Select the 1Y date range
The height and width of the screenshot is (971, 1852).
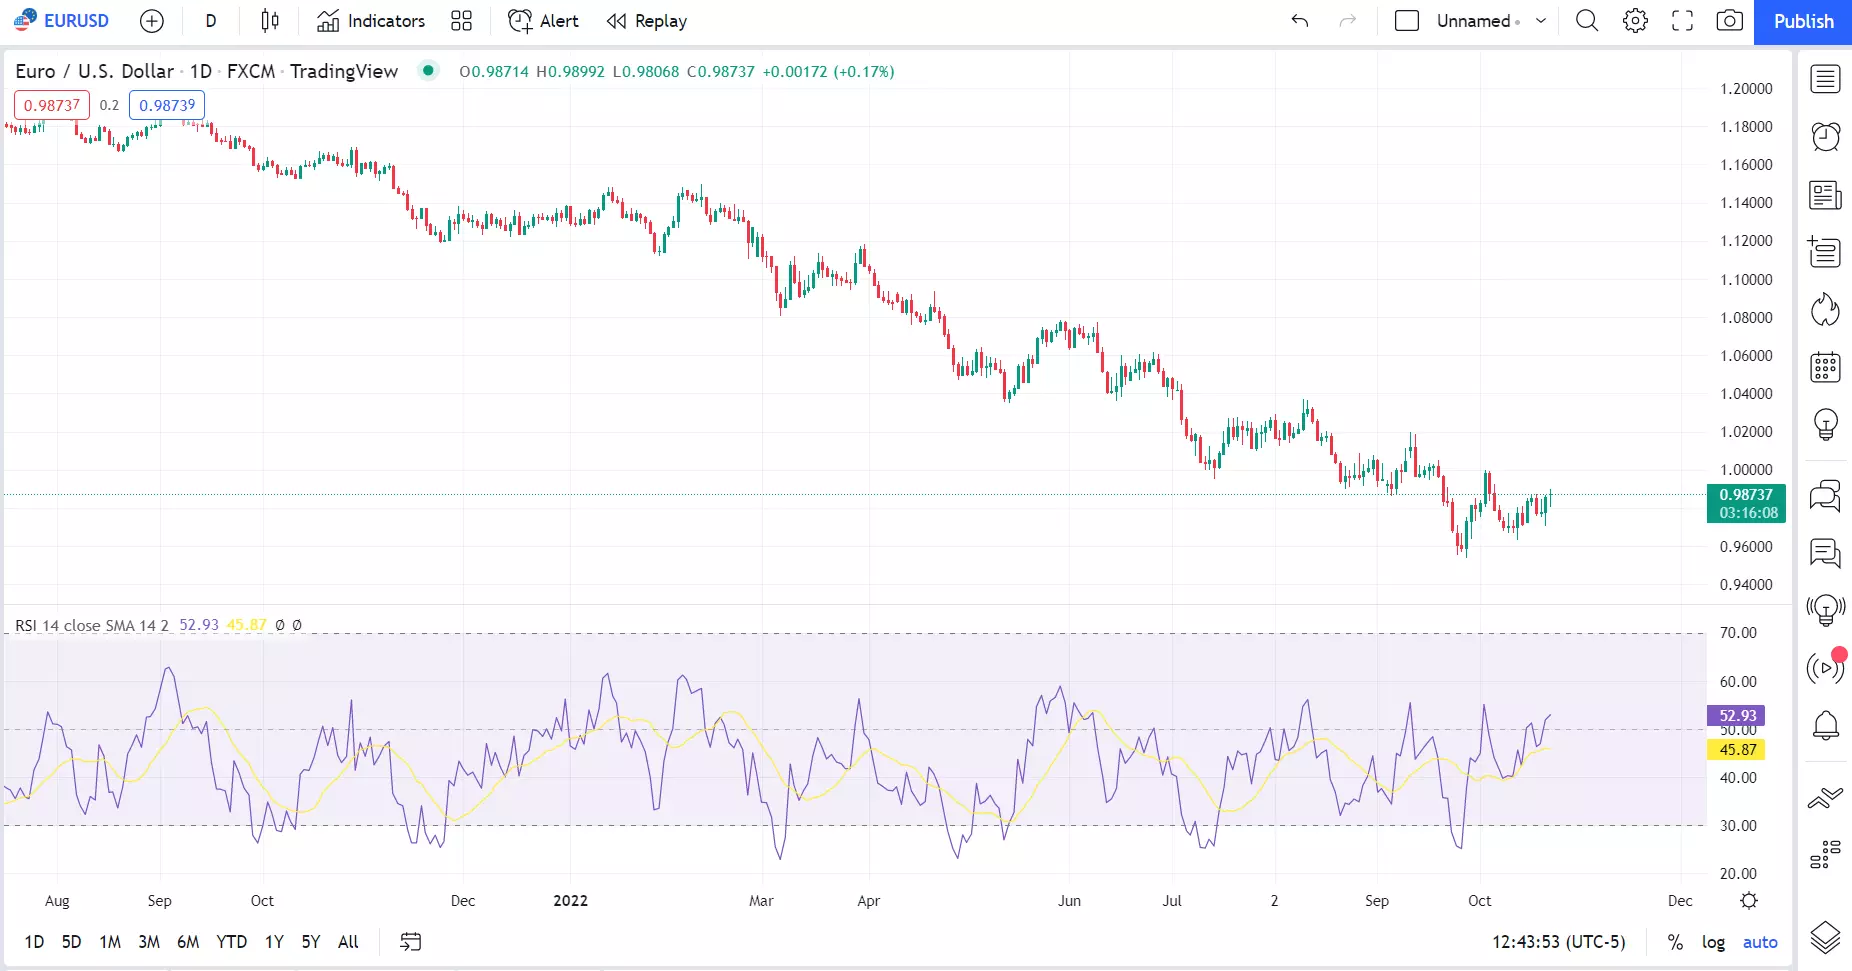click(274, 942)
